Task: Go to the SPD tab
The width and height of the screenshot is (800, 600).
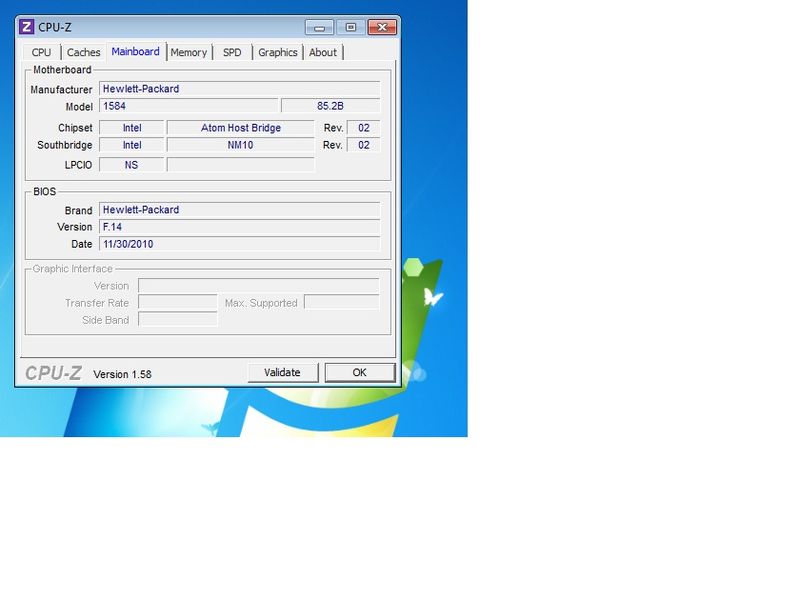Action: (232, 52)
